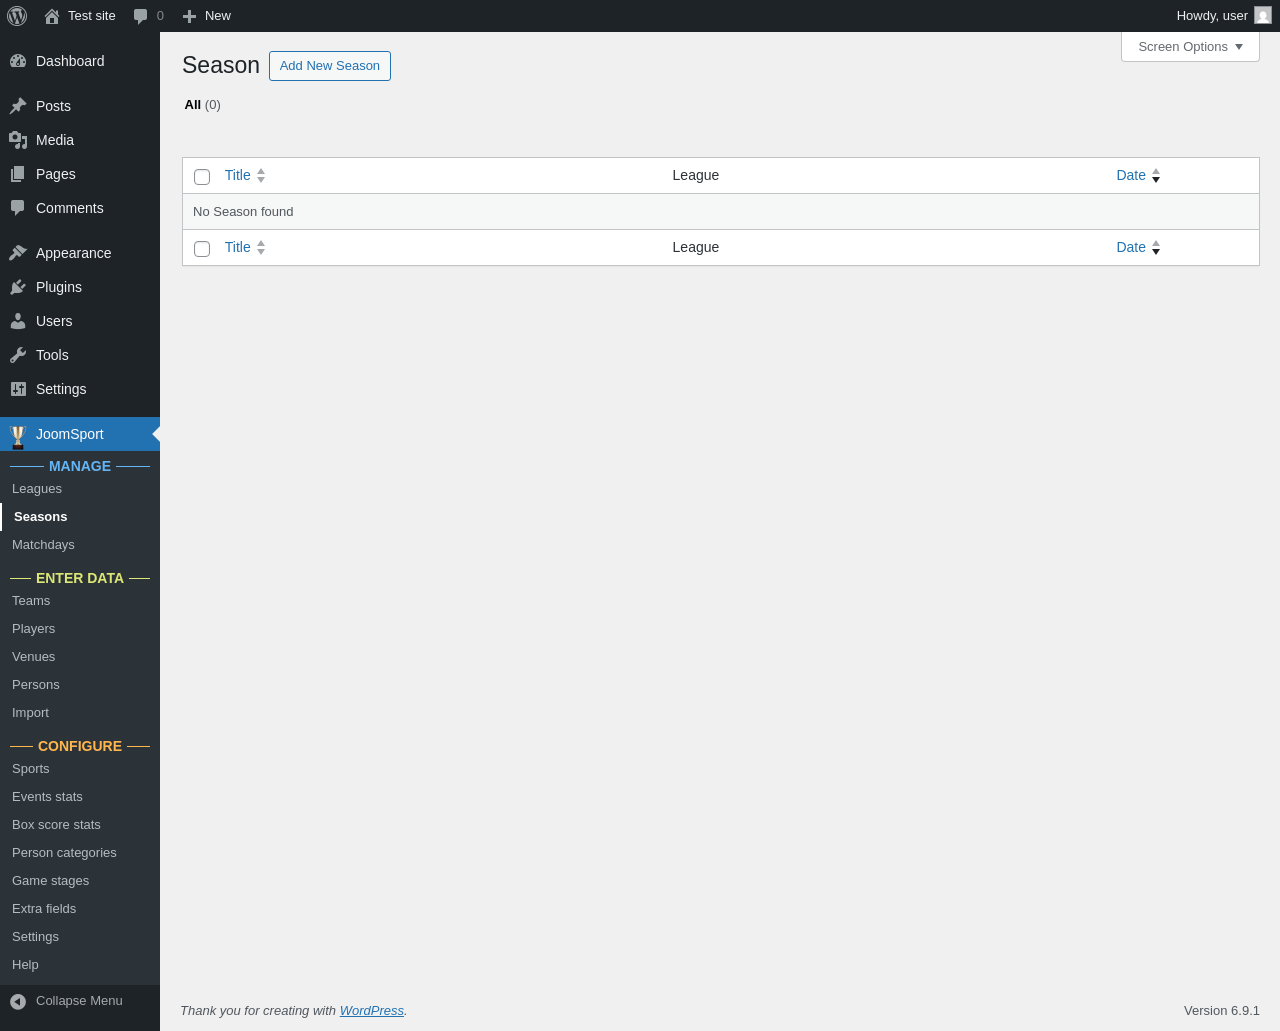Sort by Date using header arrows

coord(1156,175)
